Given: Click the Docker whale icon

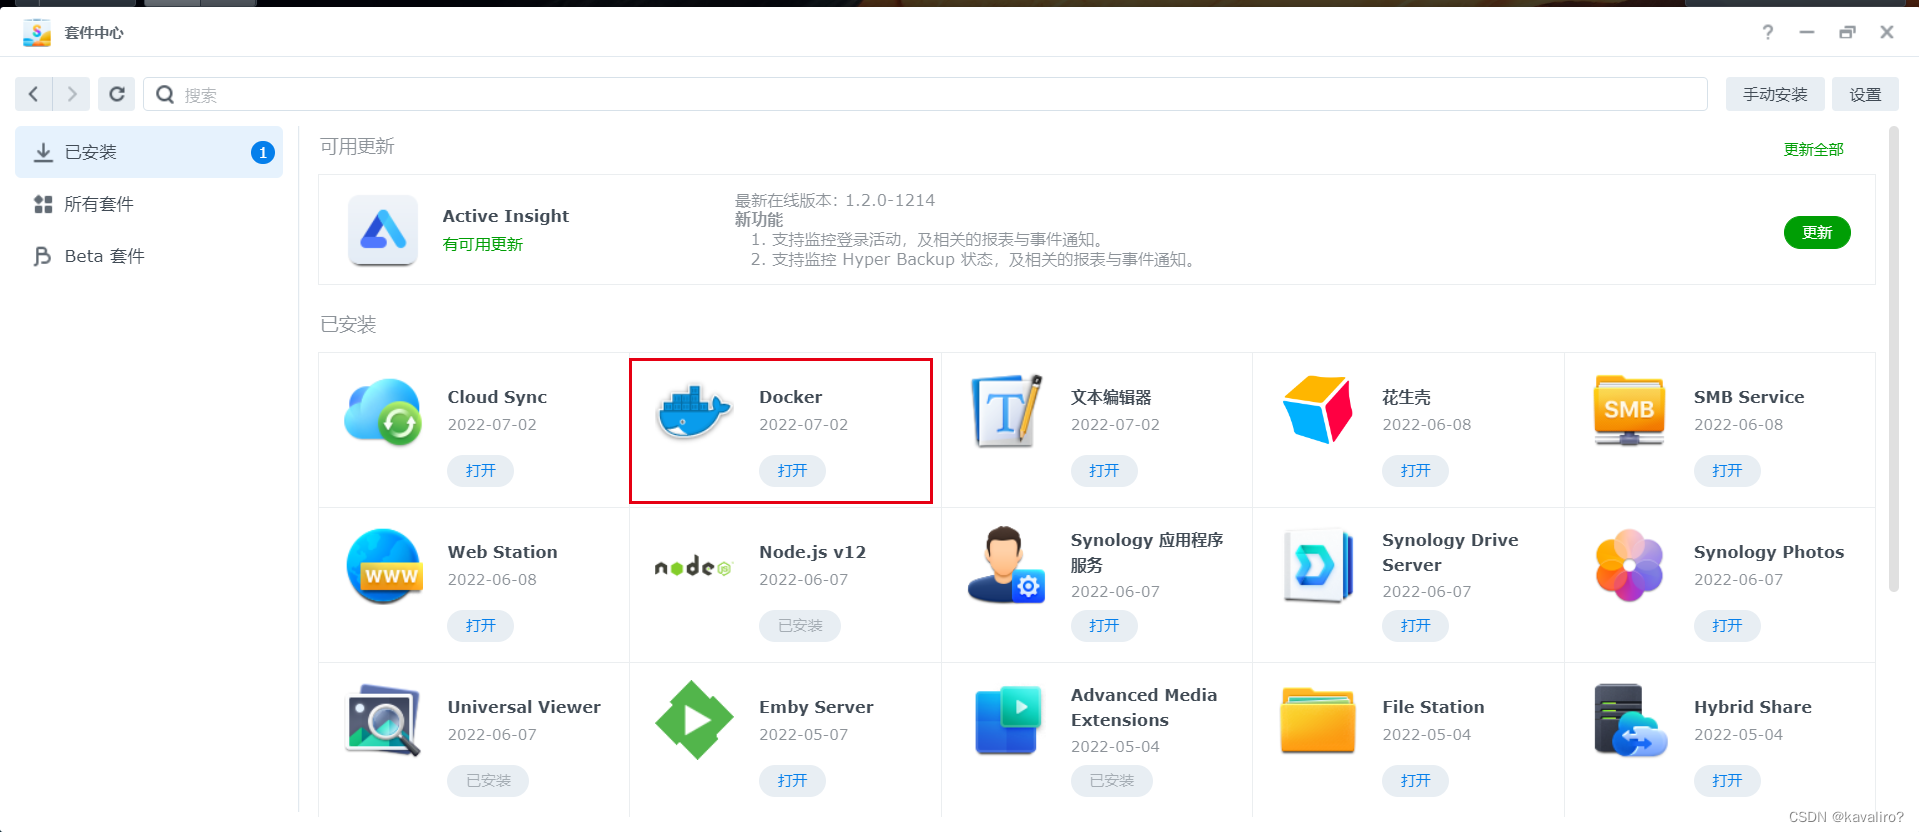Looking at the screenshot, I should point(694,411).
